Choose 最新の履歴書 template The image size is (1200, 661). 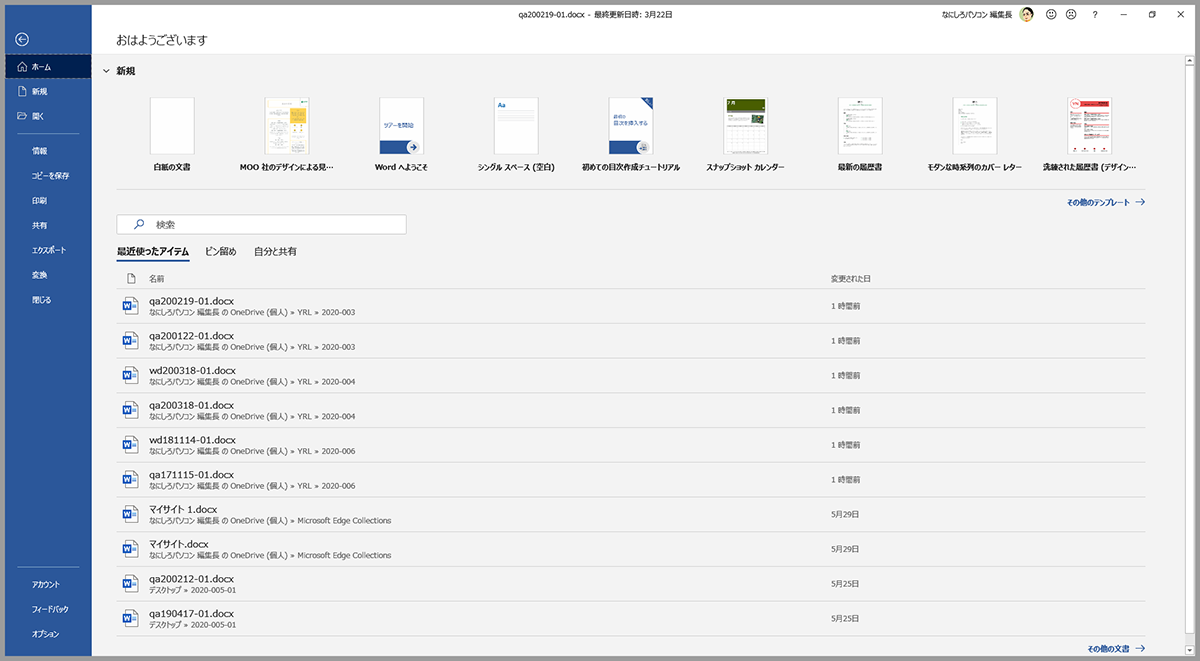tap(860, 135)
